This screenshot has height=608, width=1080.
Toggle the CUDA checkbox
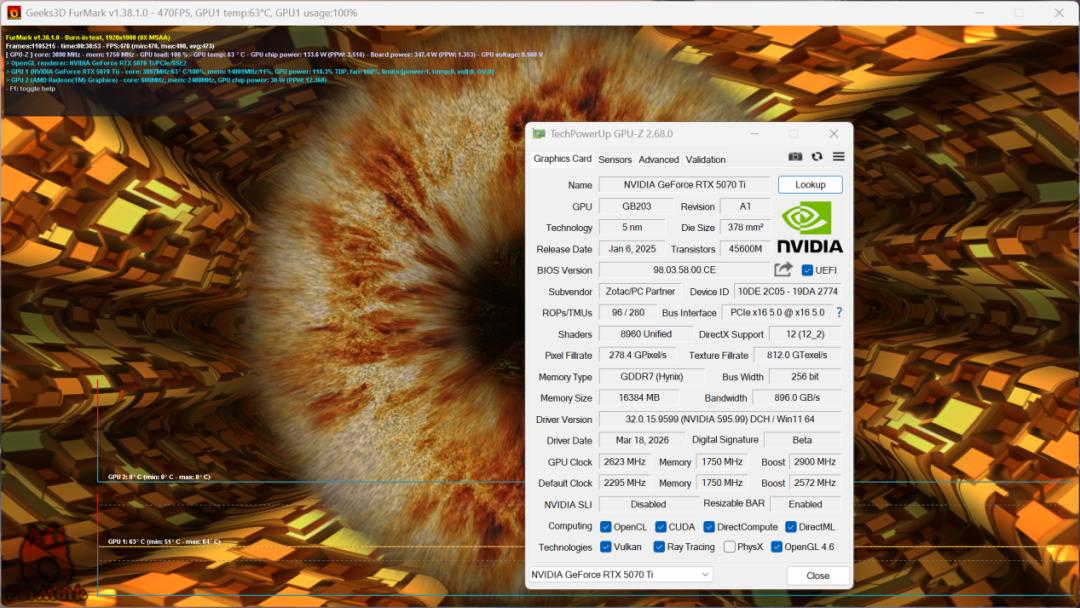[661, 527]
